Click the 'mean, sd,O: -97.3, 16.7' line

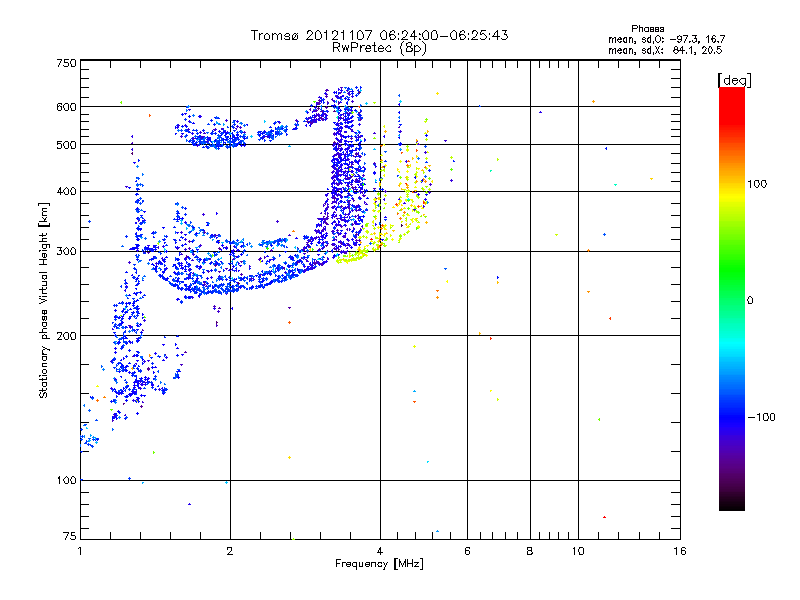point(666,39)
